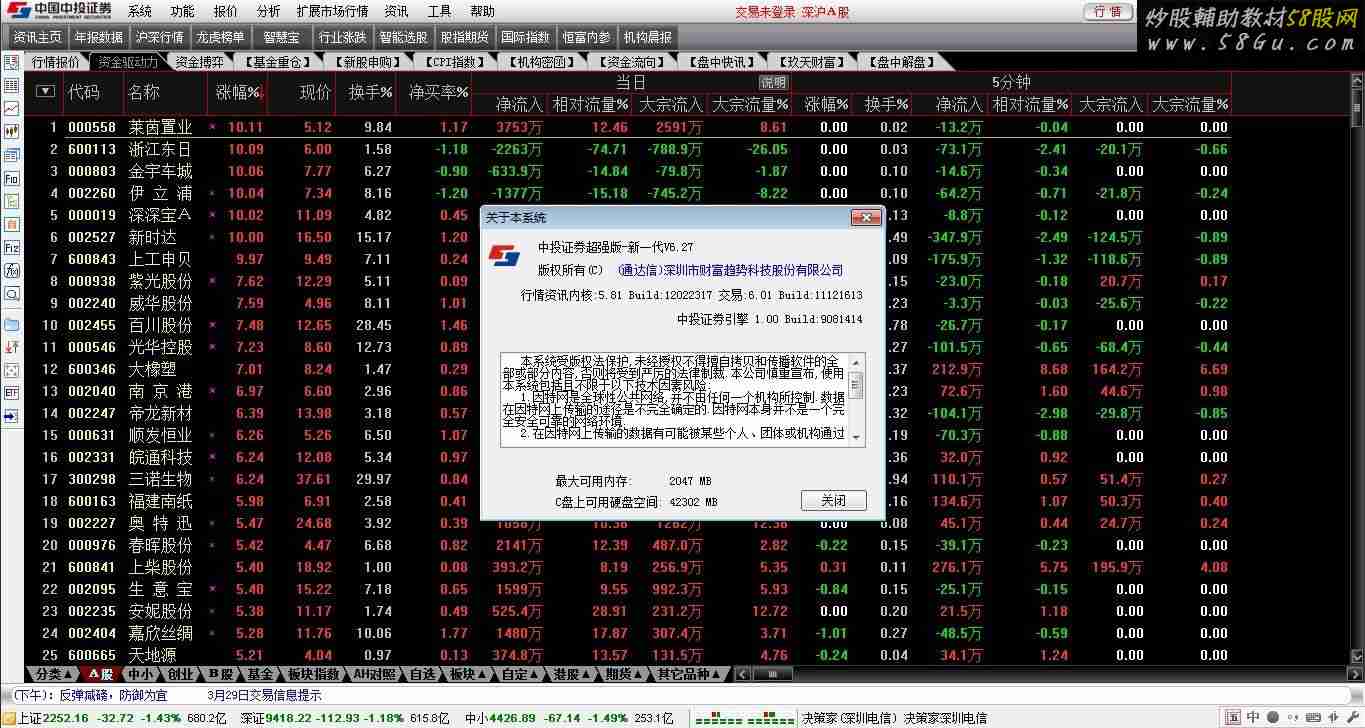Expand the 基金▲ bottom tab menu
This screenshot has height=728, width=1365.
(x=259, y=674)
